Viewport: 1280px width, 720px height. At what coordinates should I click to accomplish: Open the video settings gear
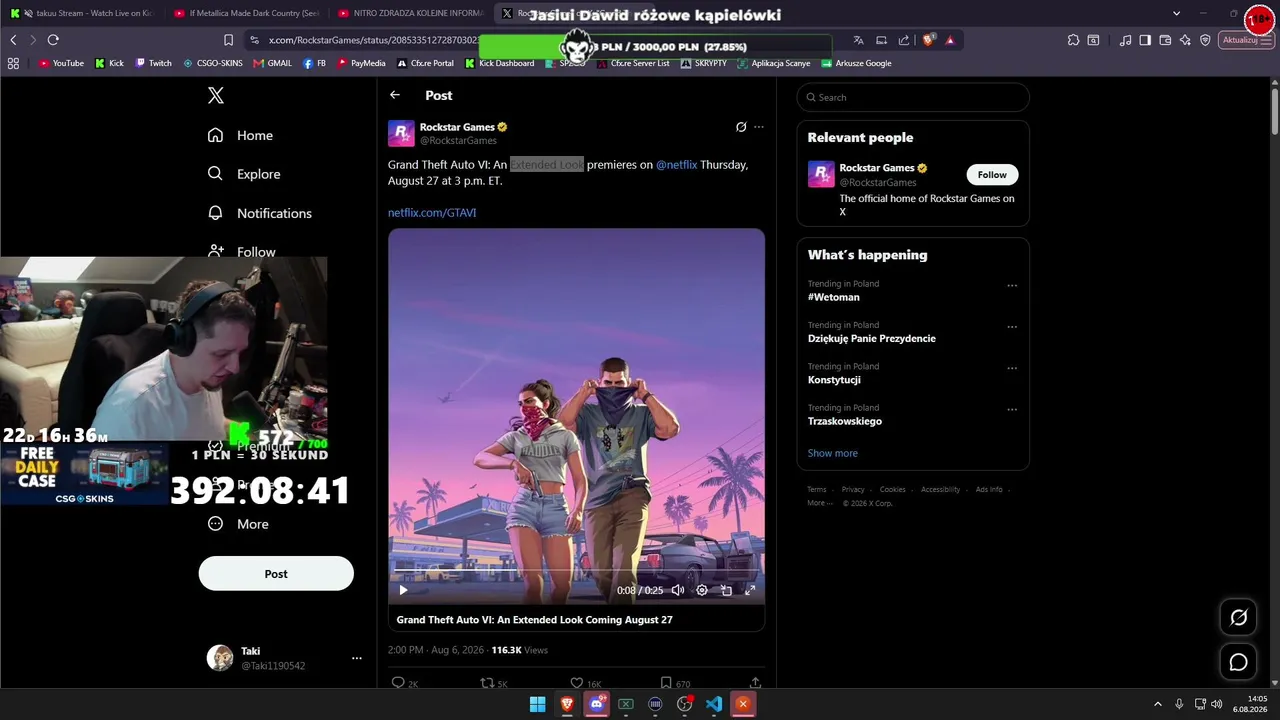click(702, 590)
